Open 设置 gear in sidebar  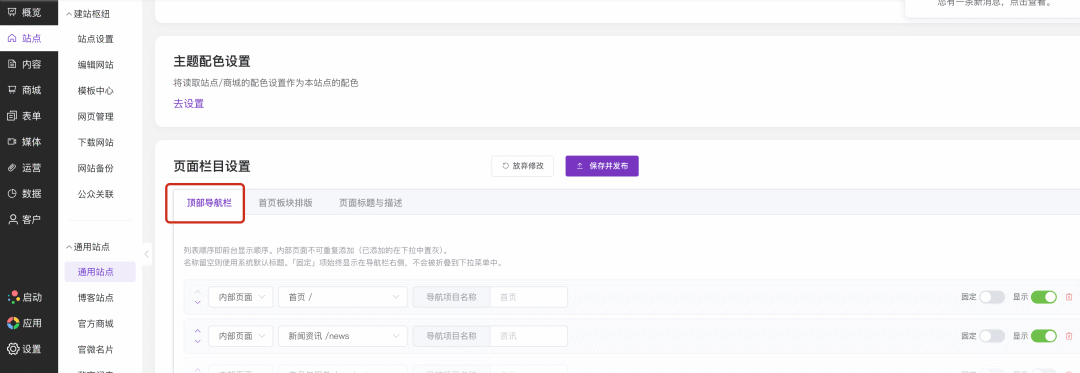25,349
